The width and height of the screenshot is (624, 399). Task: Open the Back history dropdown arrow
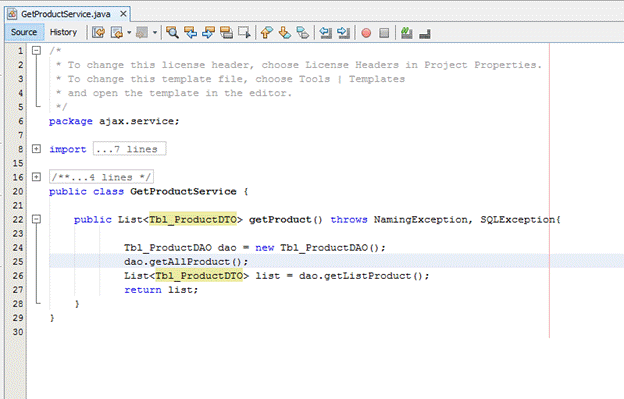click(x=129, y=33)
